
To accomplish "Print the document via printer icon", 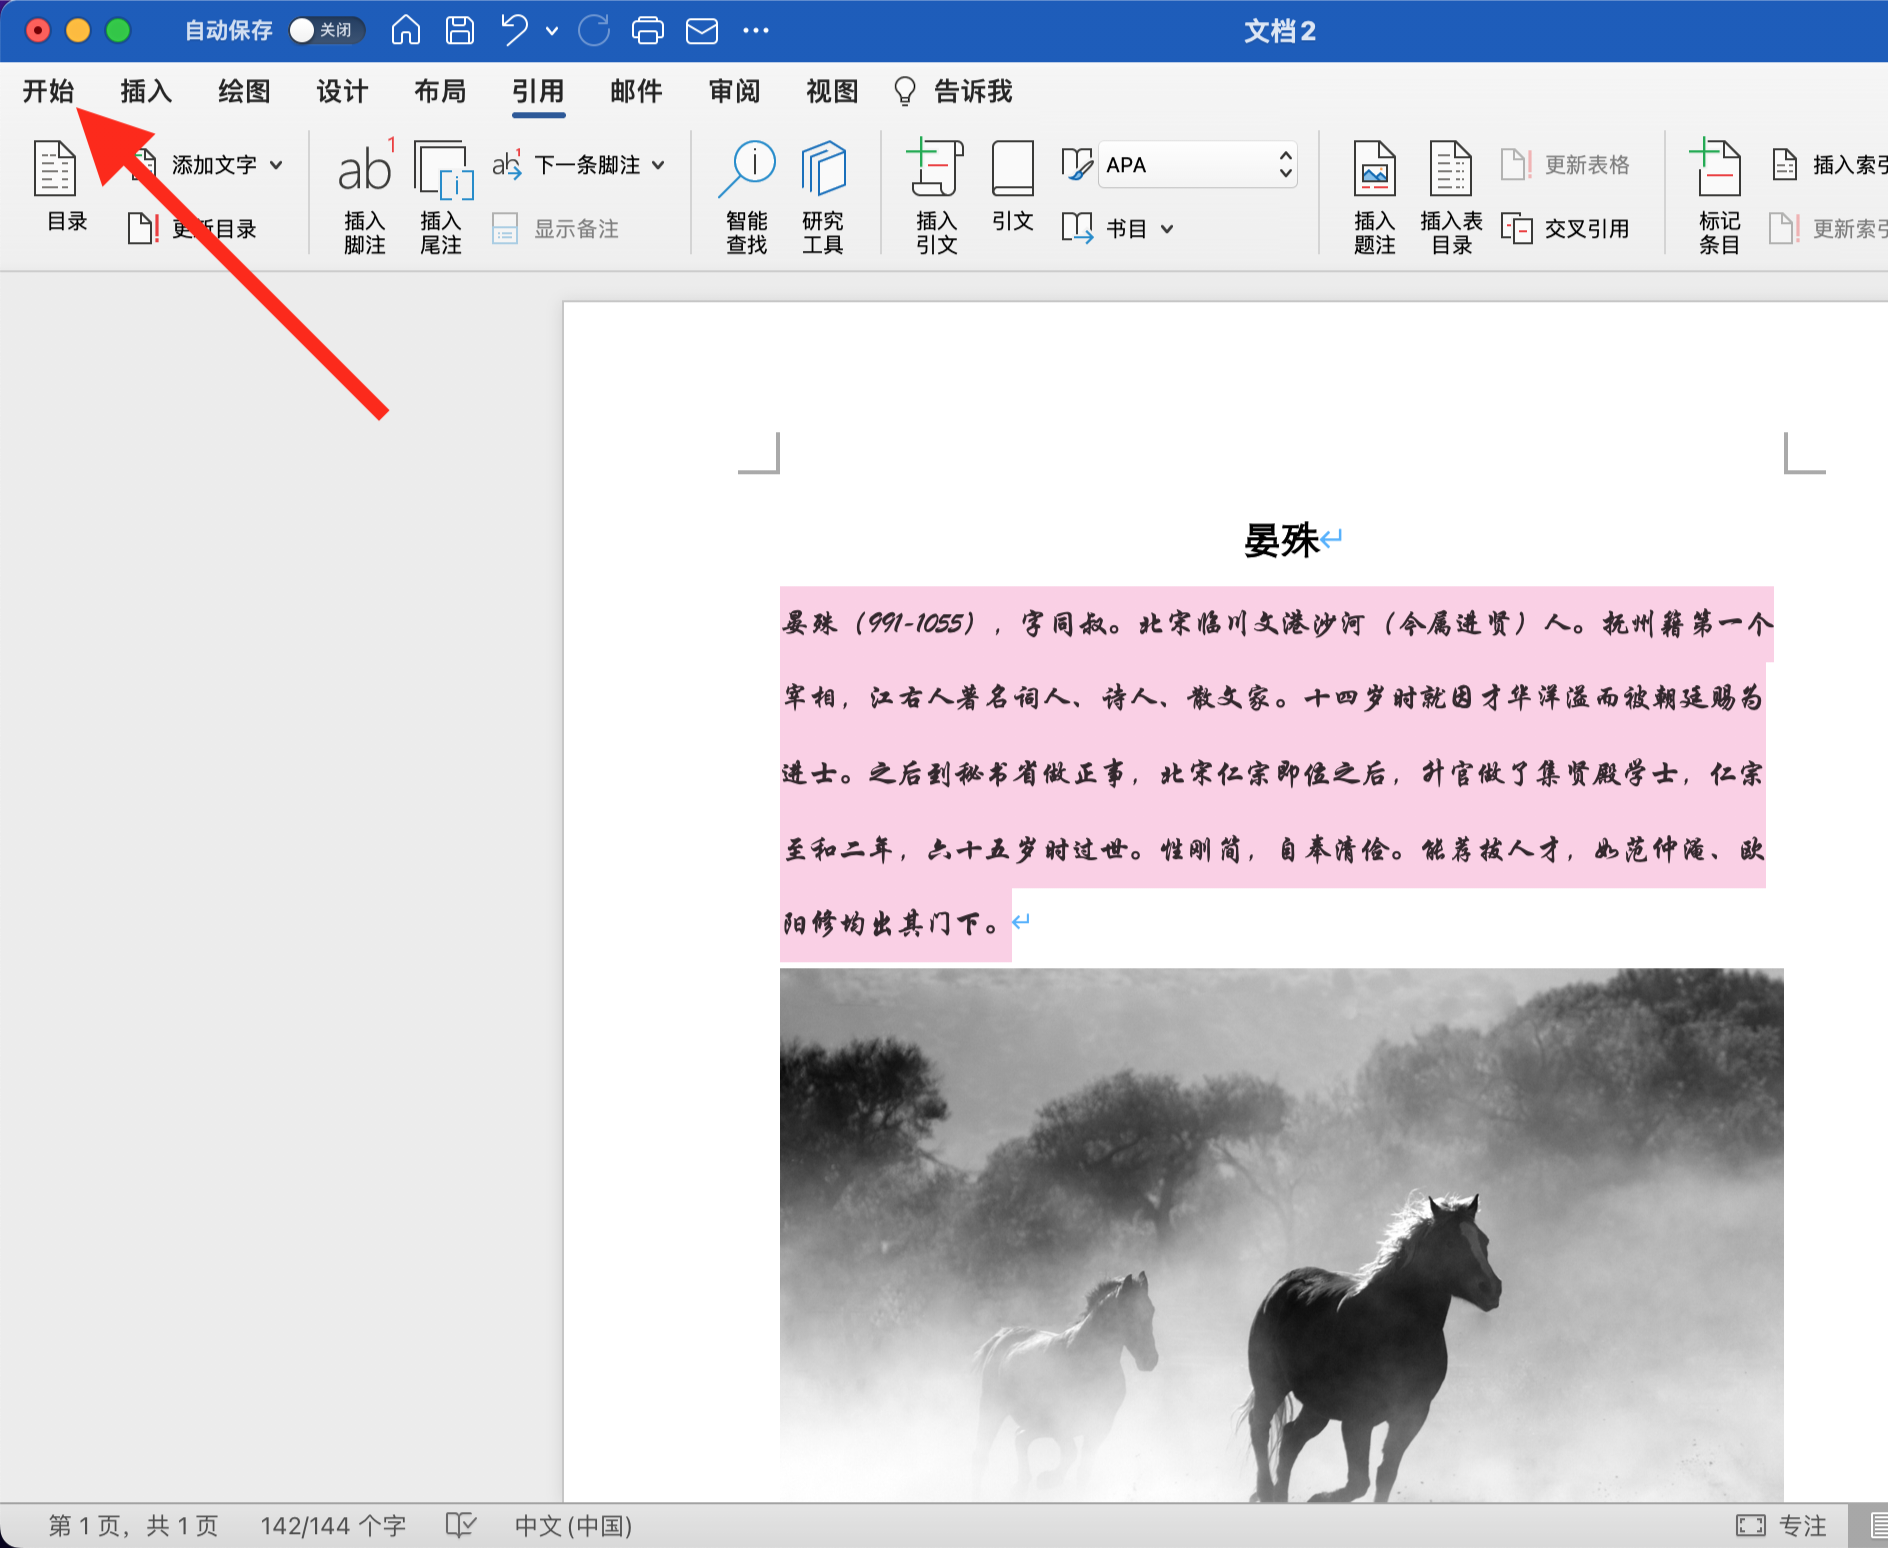I will coord(648,31).
